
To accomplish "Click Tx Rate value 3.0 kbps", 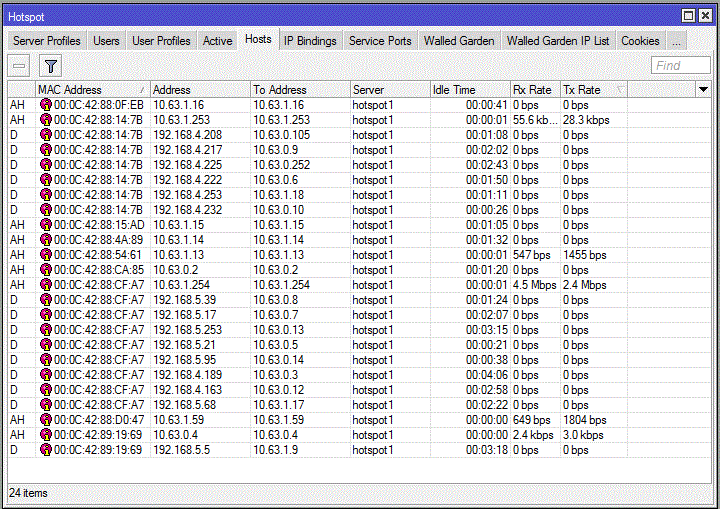I will (583, 435).
